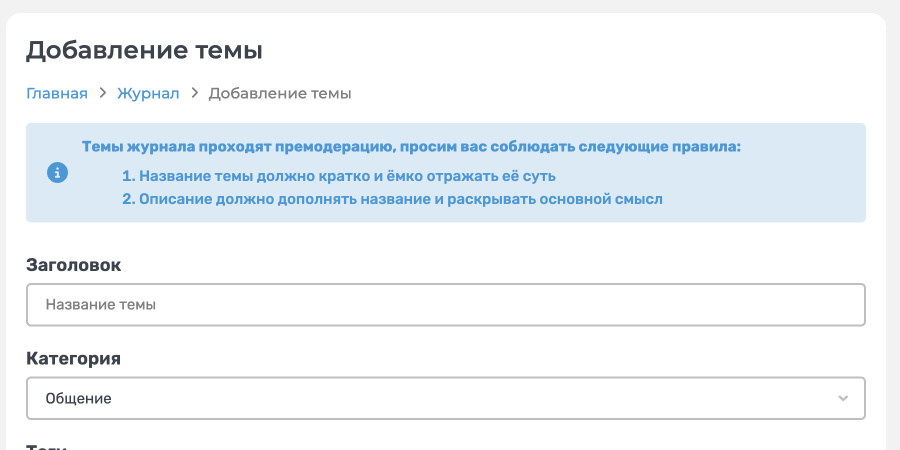This screenshot has height=450, width=900.
Task: Focus the Название темы input field
Action: (x=445, y=305)
